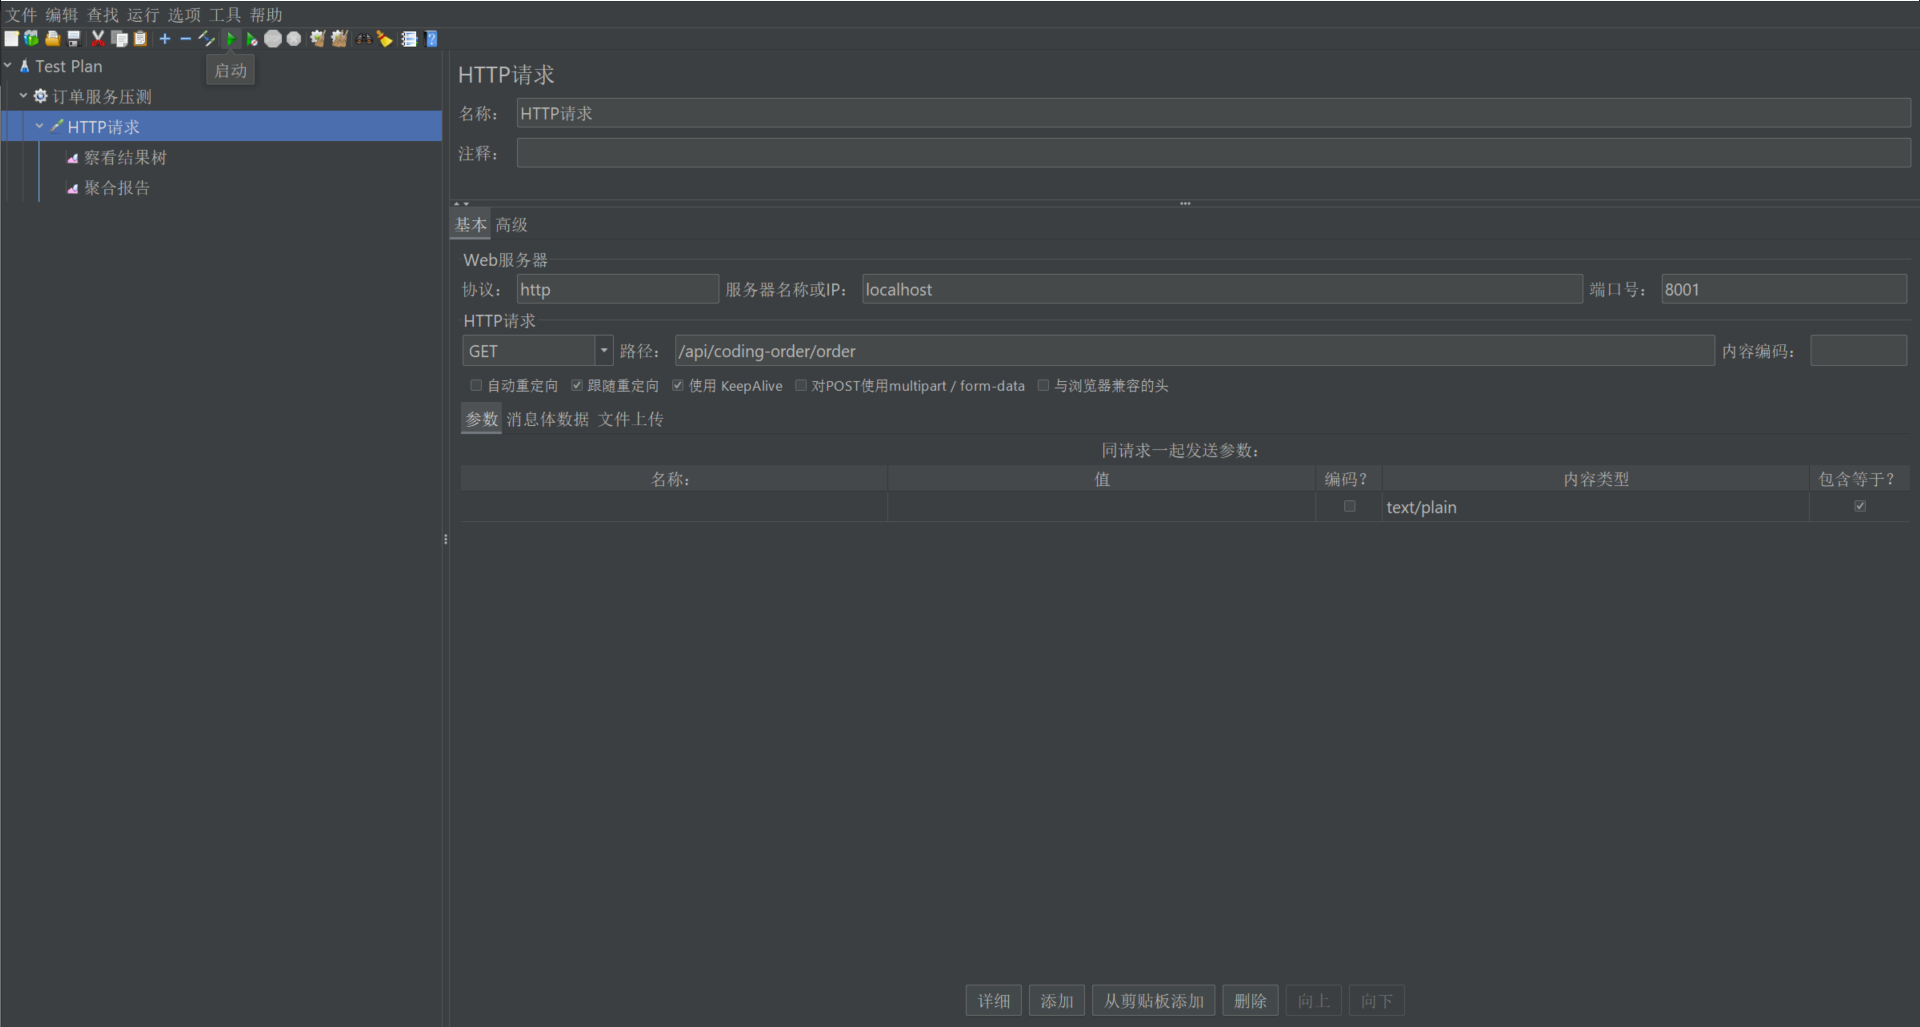Open the Function Helper list icon
This screenshot has width=1920, height=1027.
pyautogui.click(x=409, y=39)
